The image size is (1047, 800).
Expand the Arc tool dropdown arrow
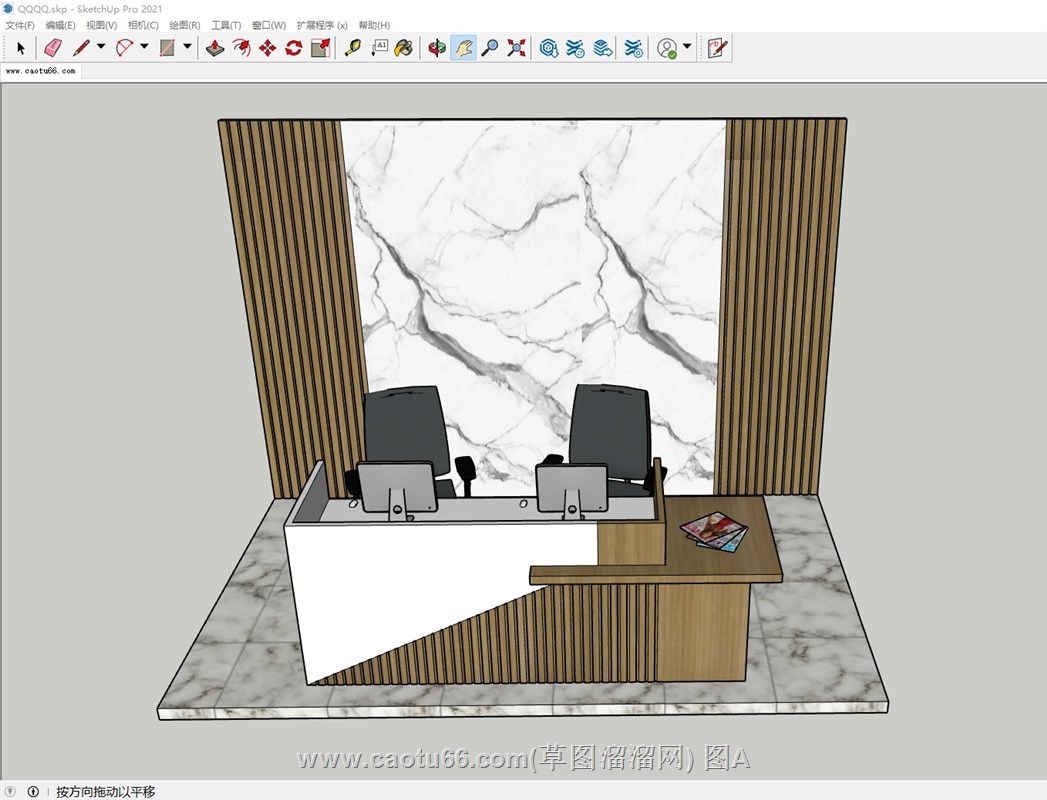pos(144,47)
